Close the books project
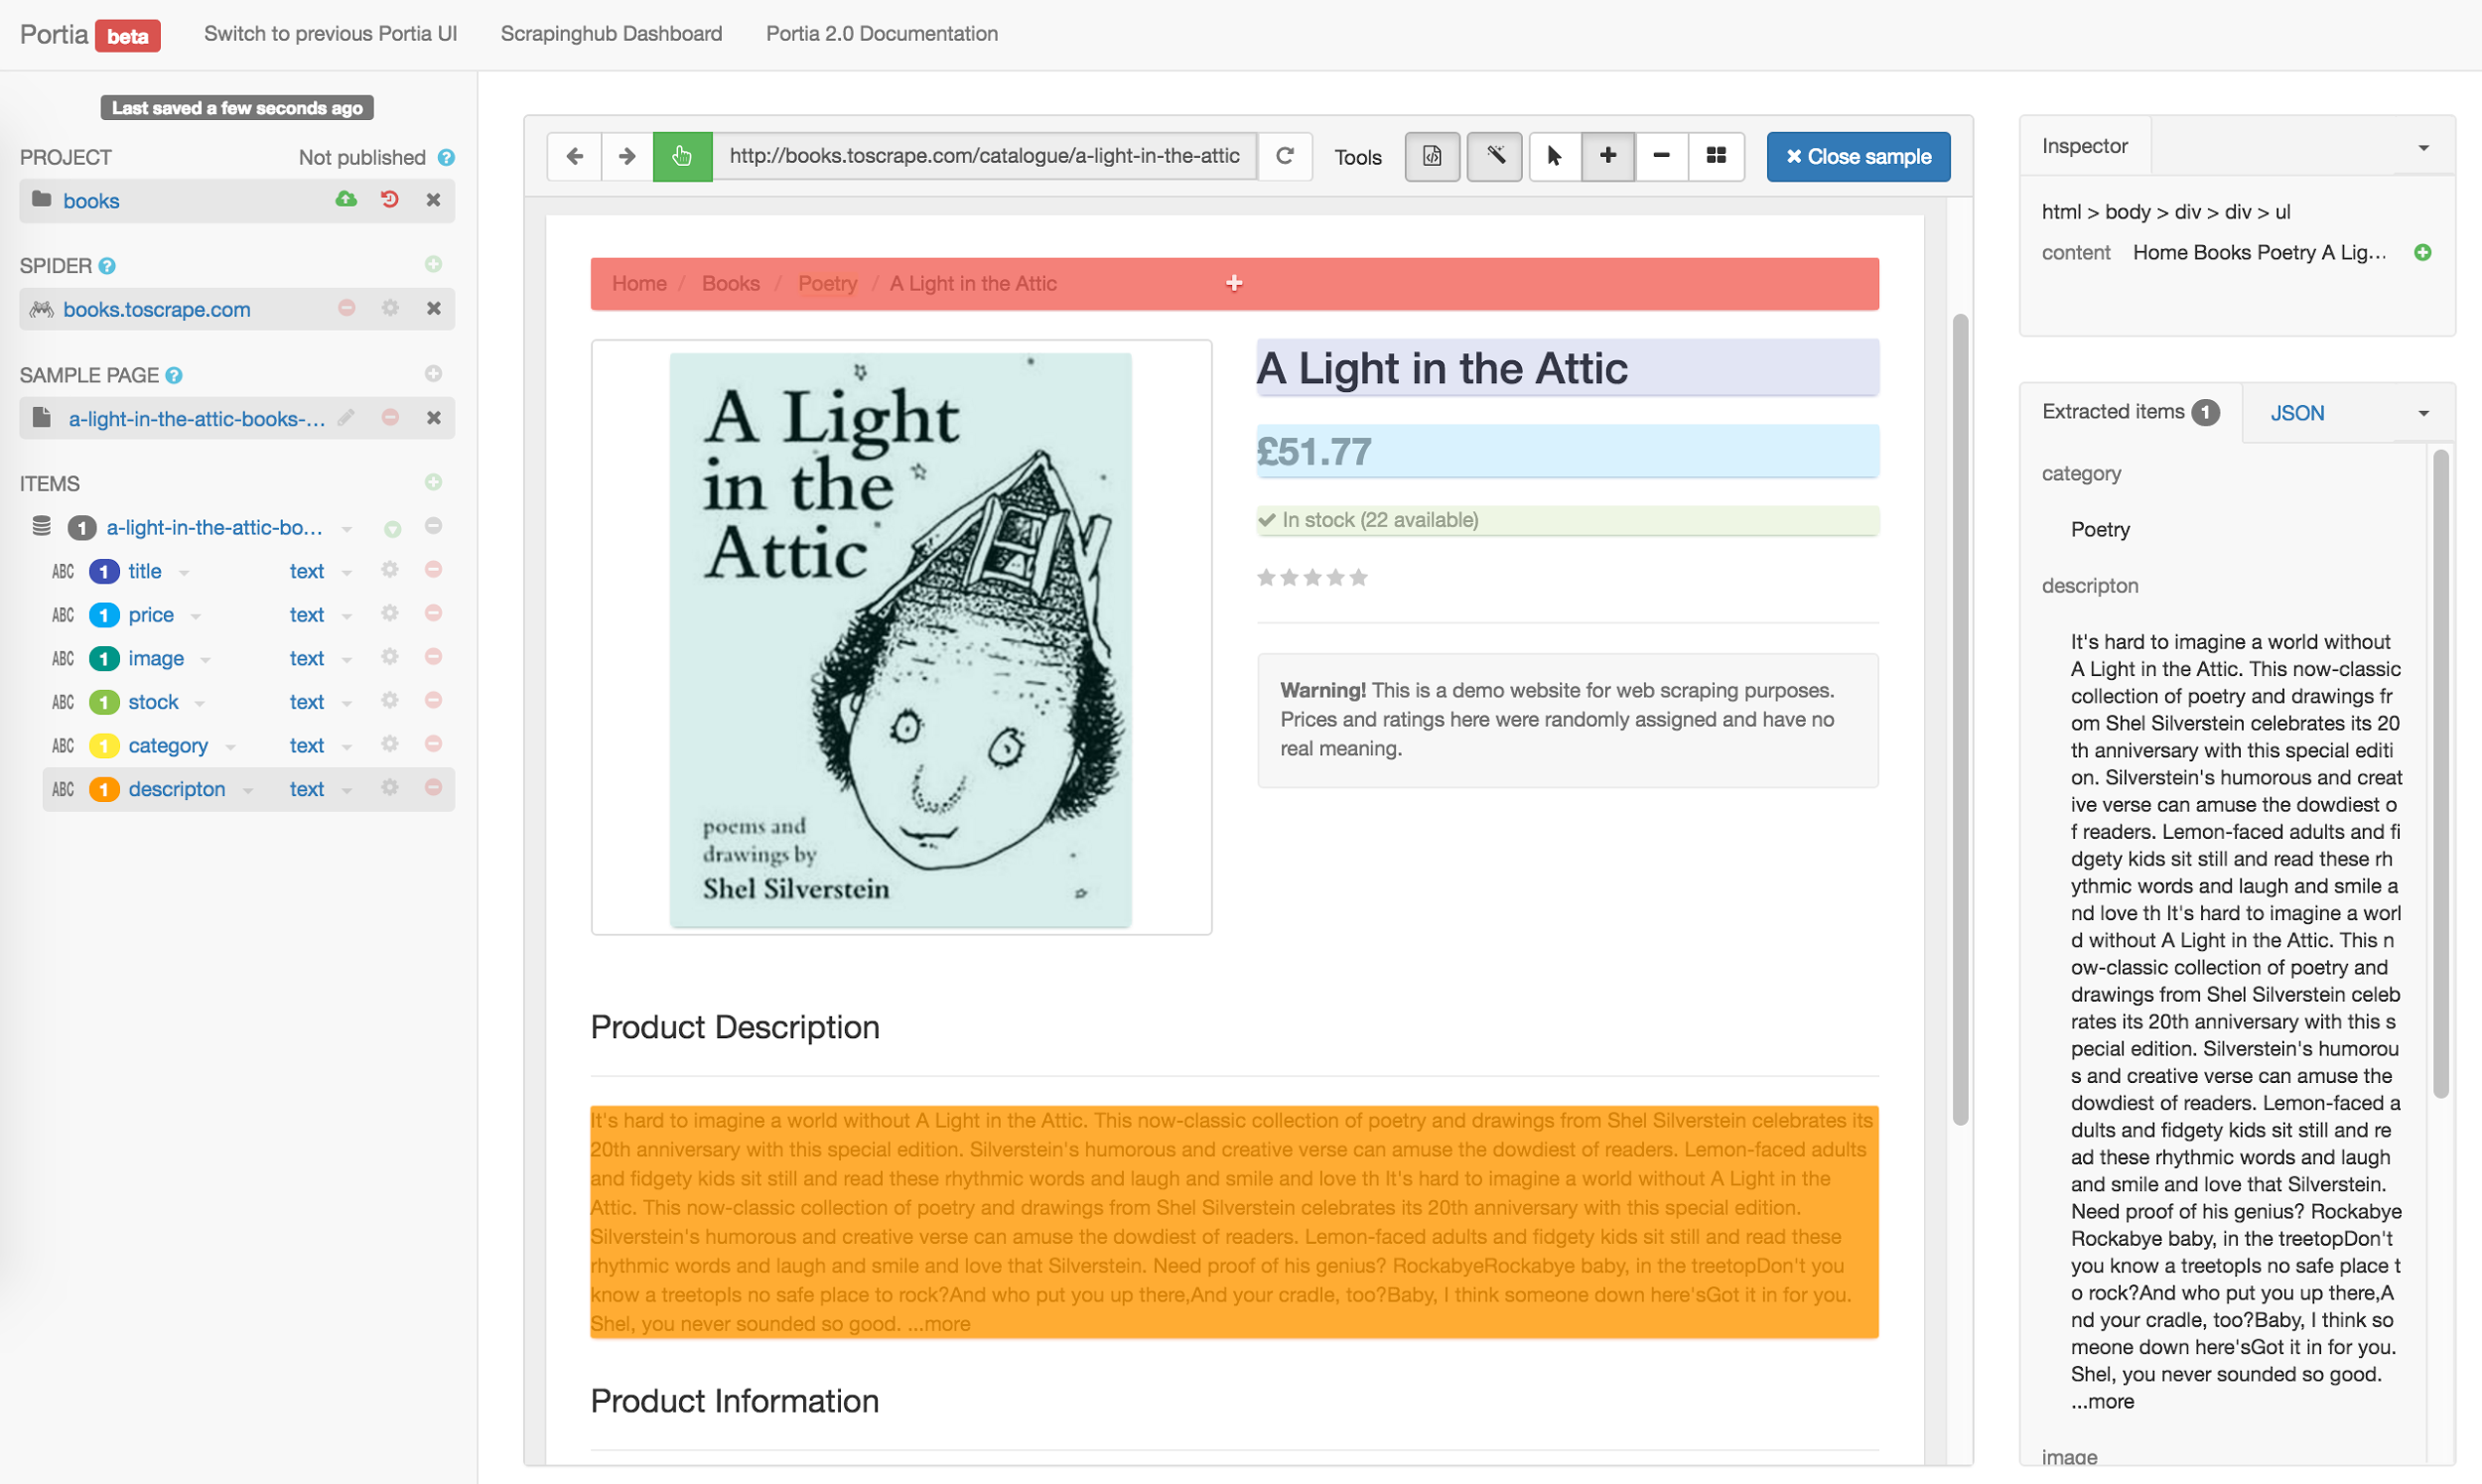2482x1484 pixels. pos(433,199)
